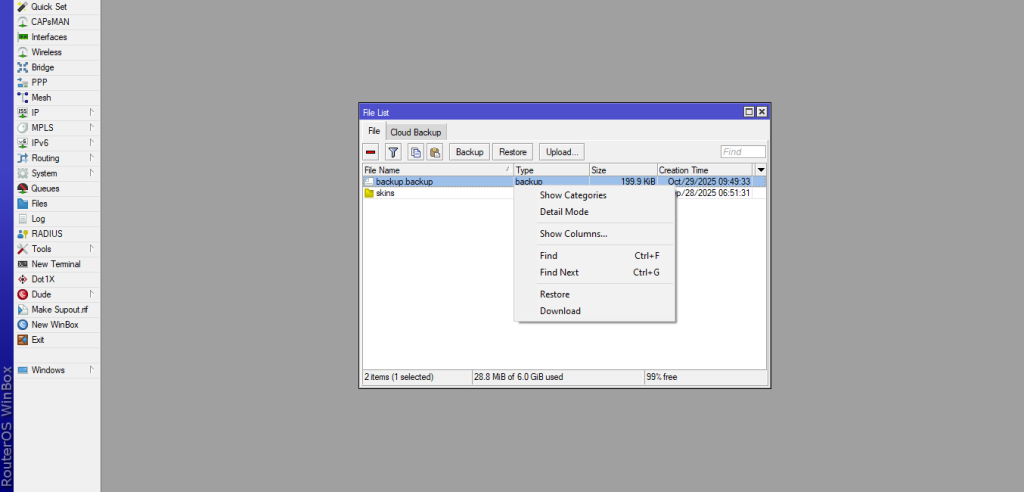
Task: Launch New Terminal from sidebar
Action: click(56, 264)
